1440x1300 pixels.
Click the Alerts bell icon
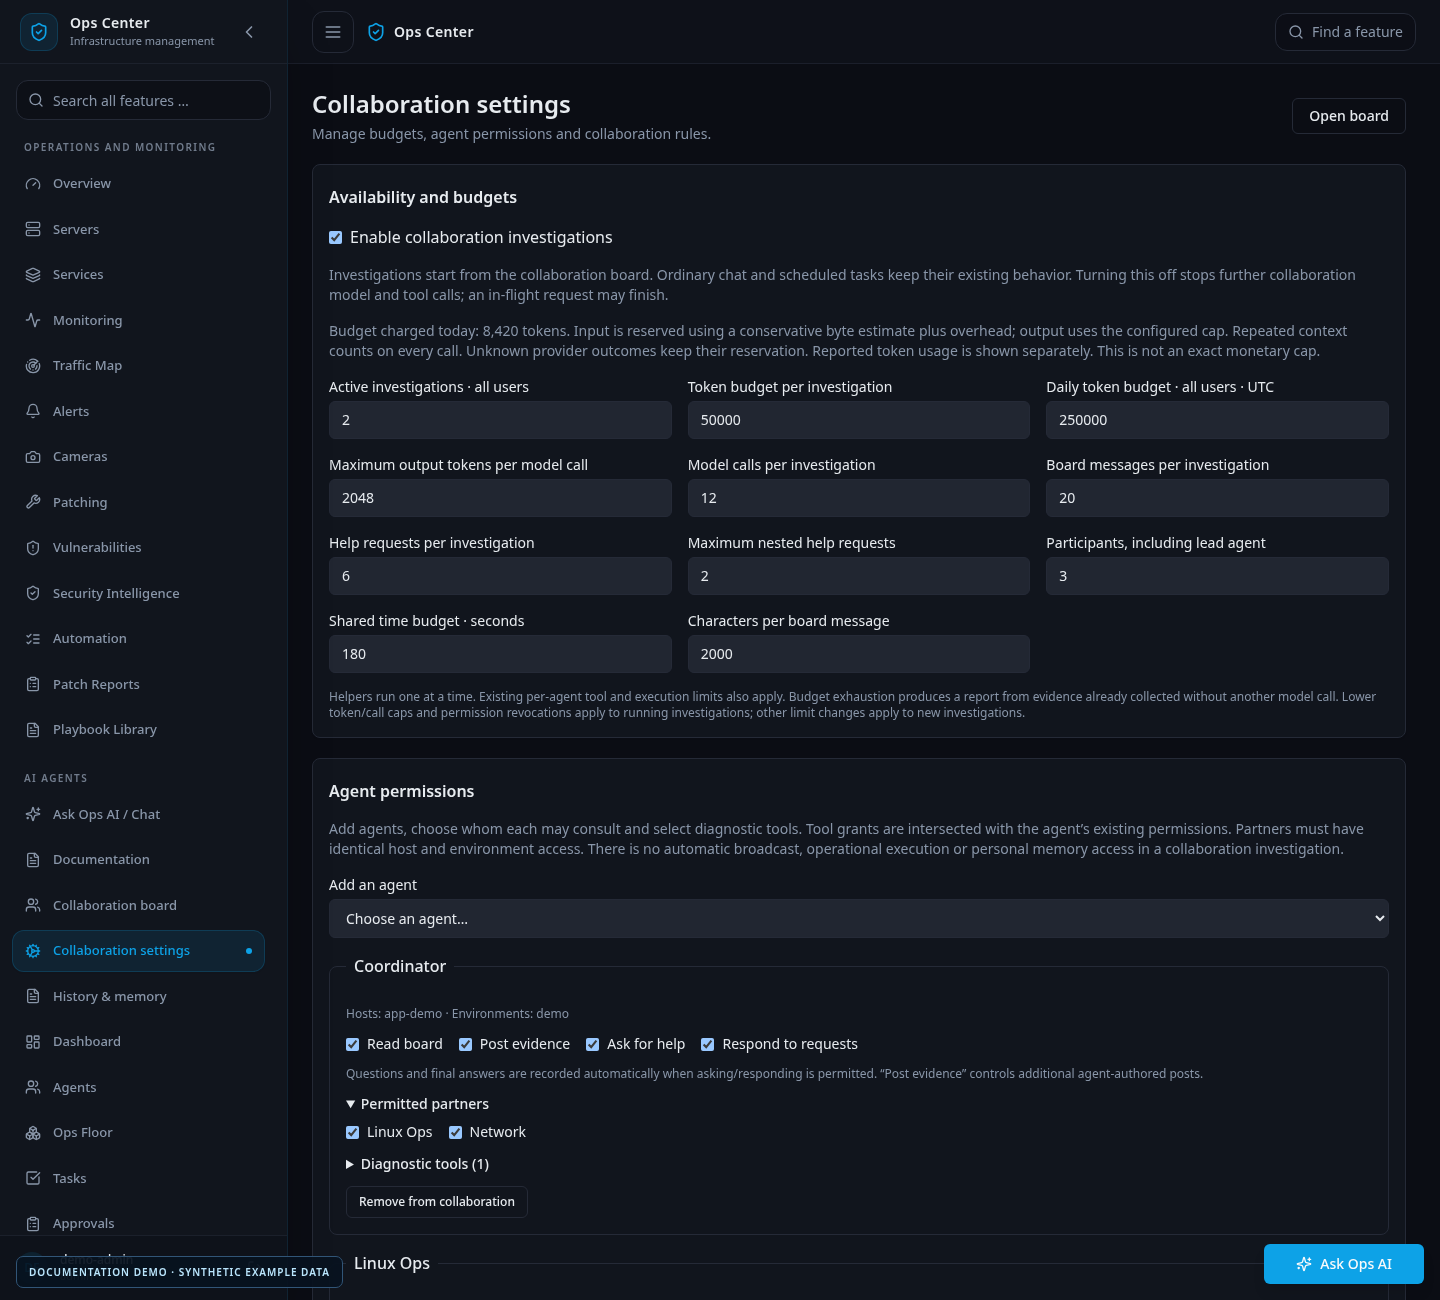33,412
